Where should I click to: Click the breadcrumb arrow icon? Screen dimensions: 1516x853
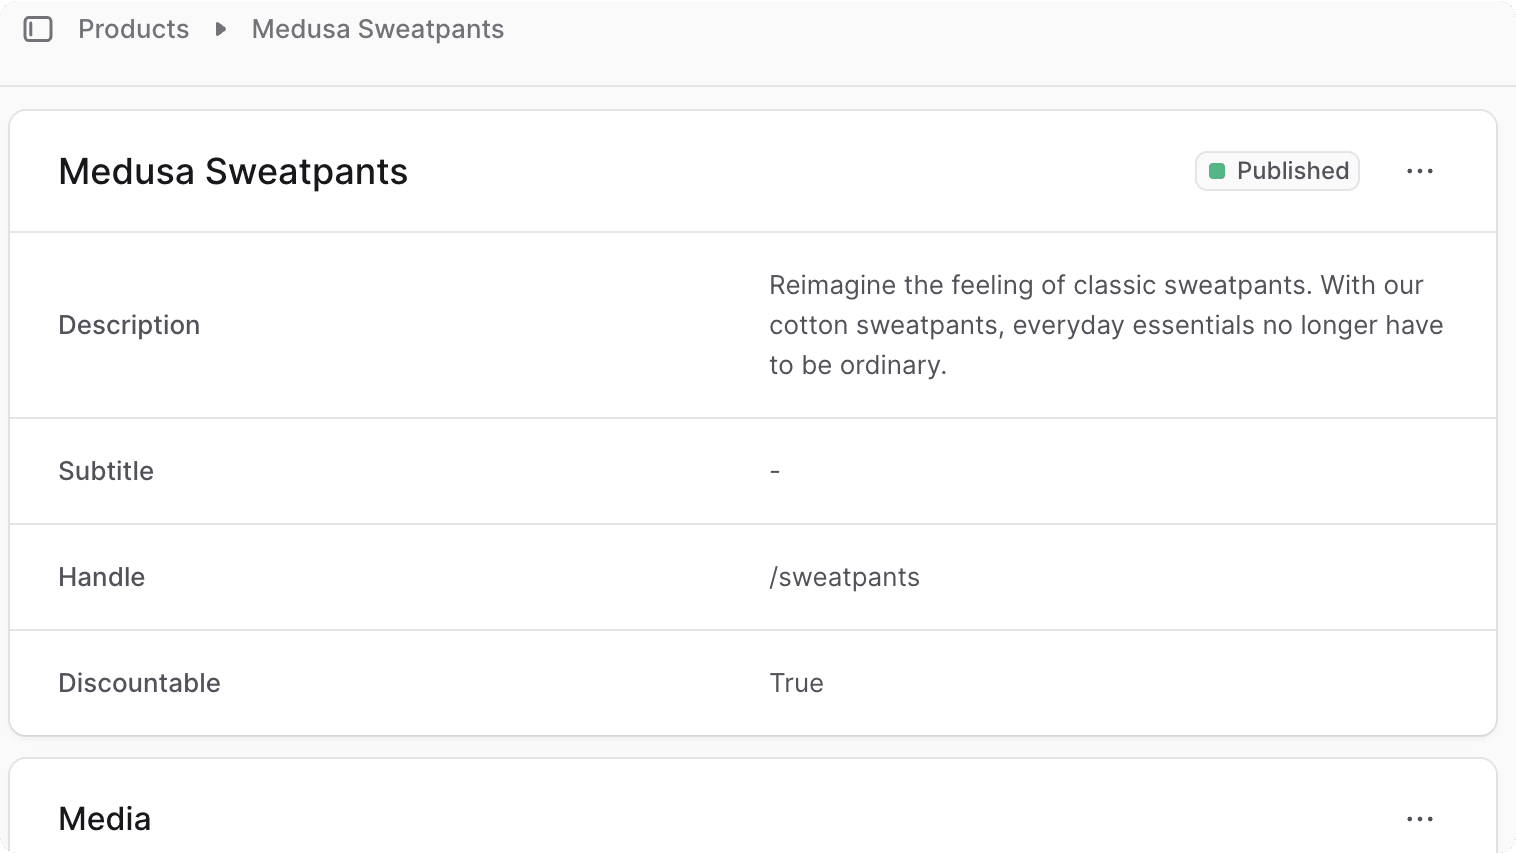click(220, 30)
